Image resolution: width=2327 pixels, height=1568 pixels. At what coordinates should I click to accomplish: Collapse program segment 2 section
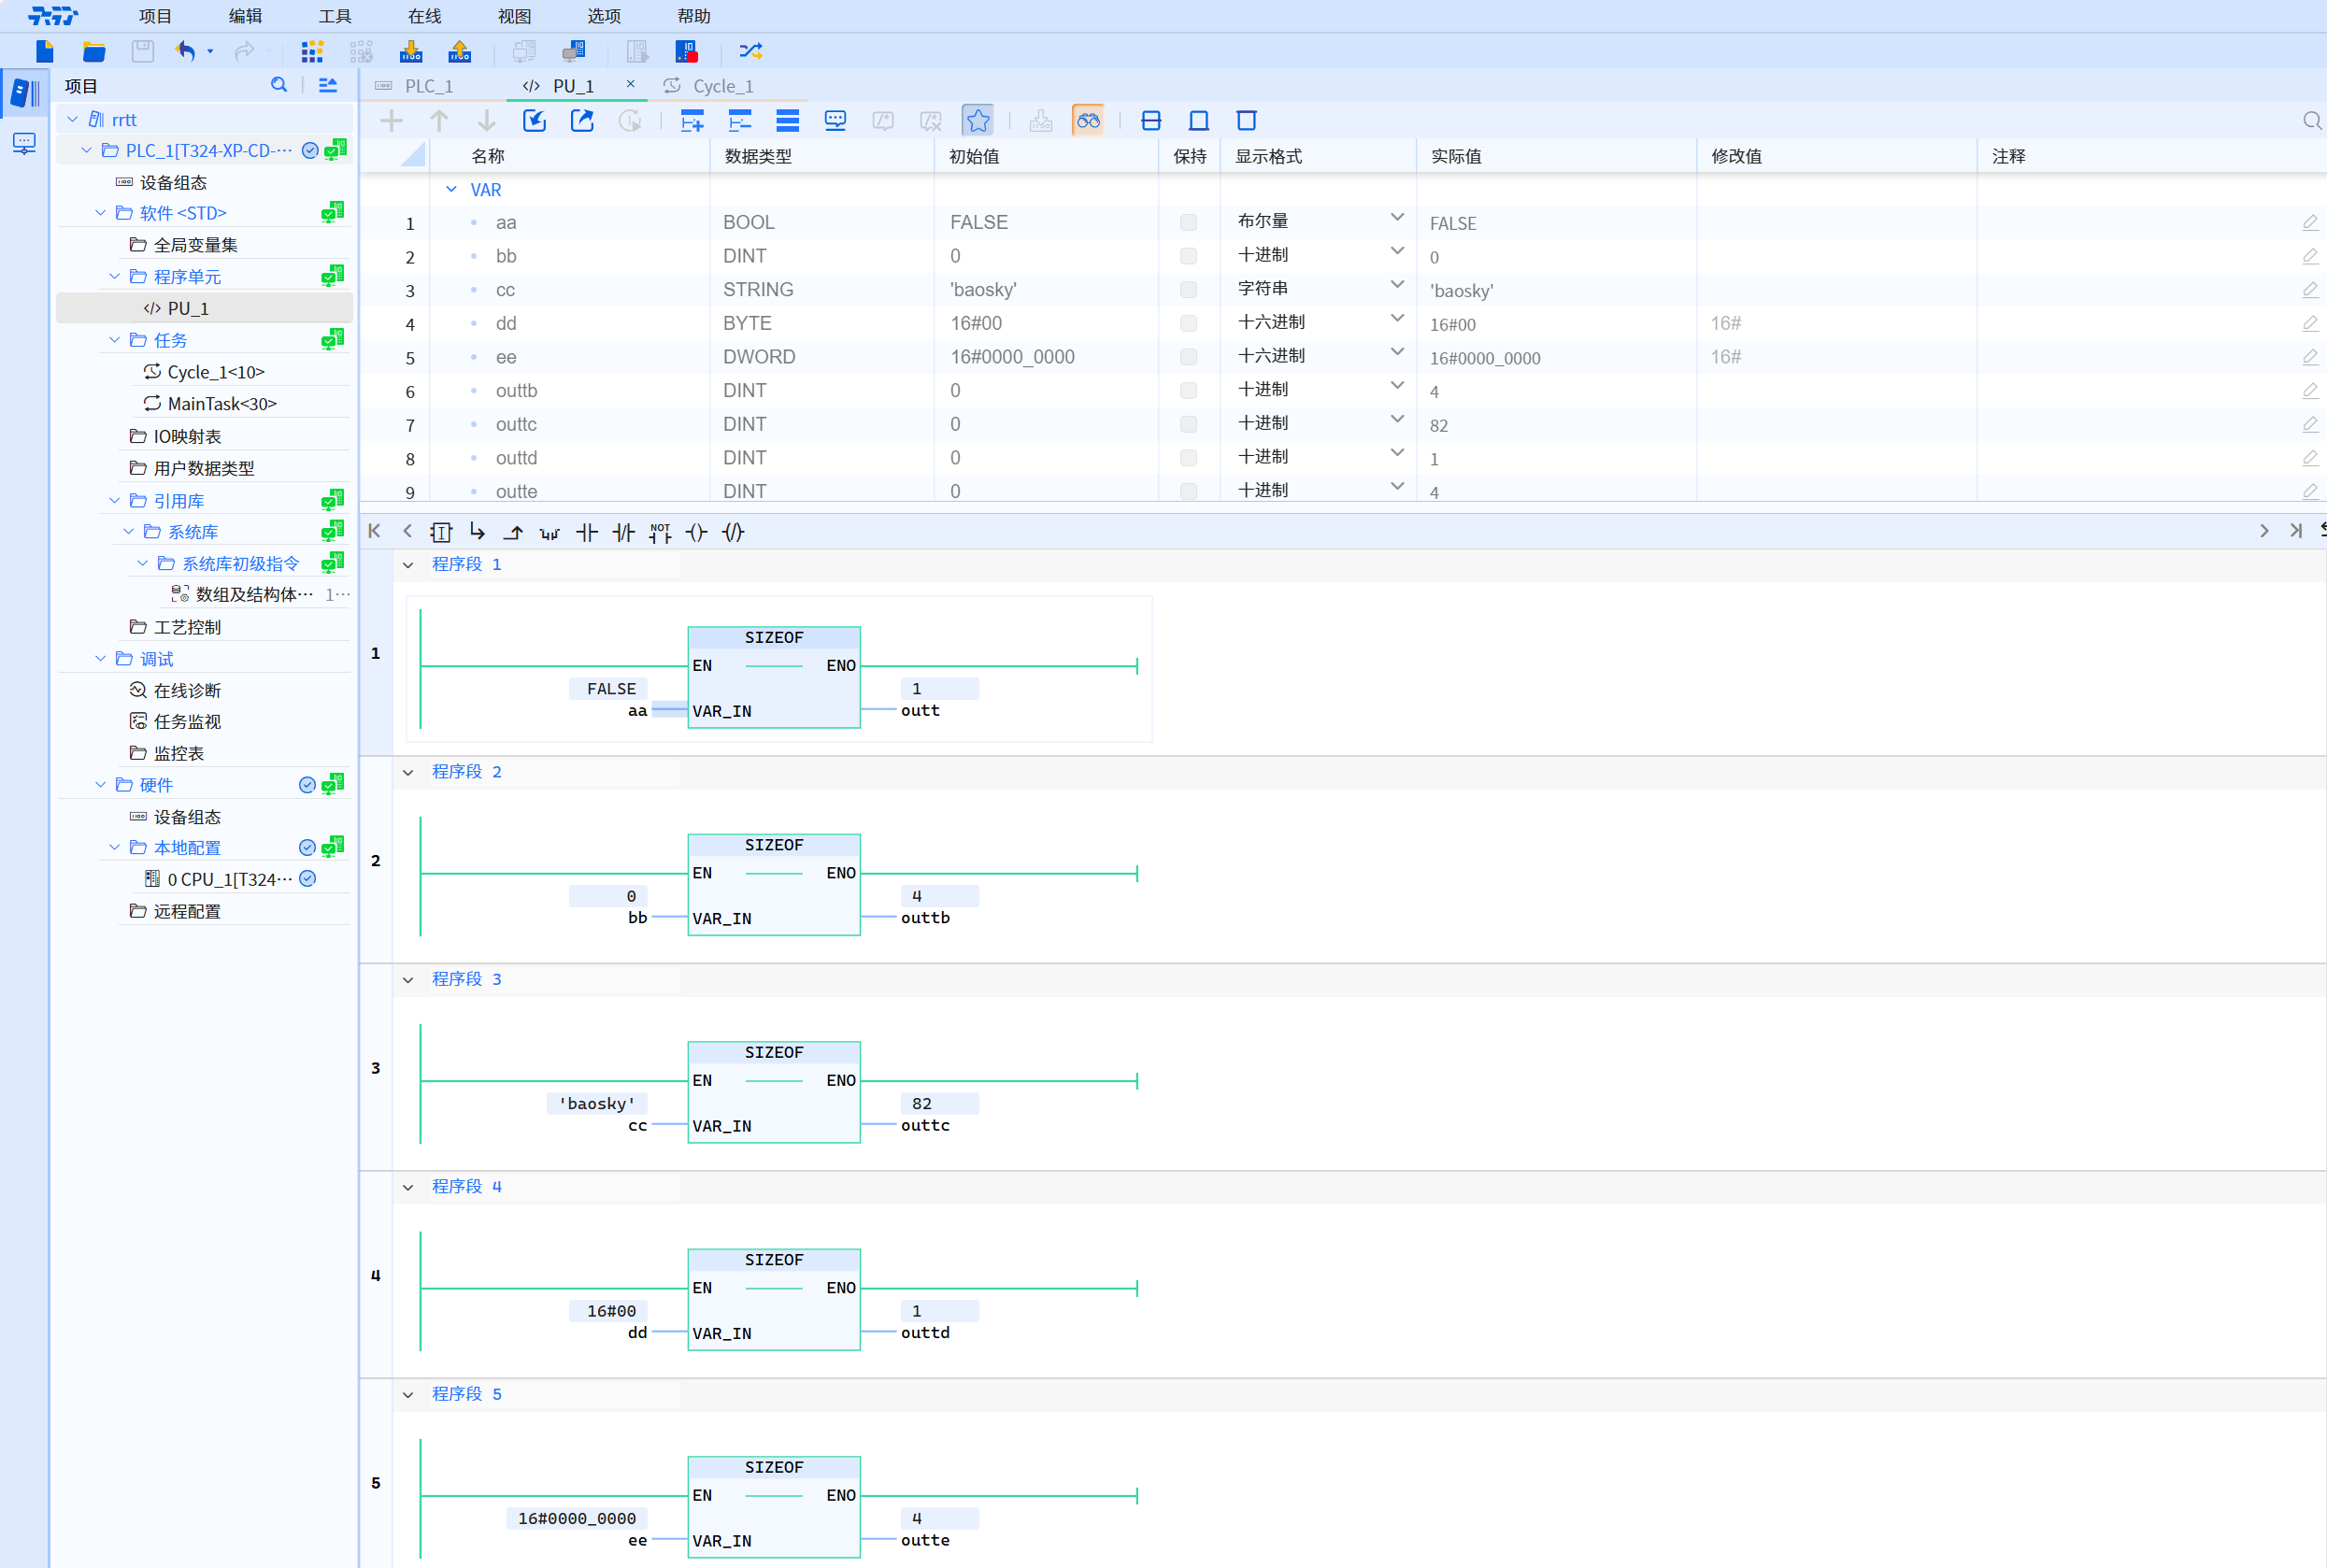tap(408, 772)
